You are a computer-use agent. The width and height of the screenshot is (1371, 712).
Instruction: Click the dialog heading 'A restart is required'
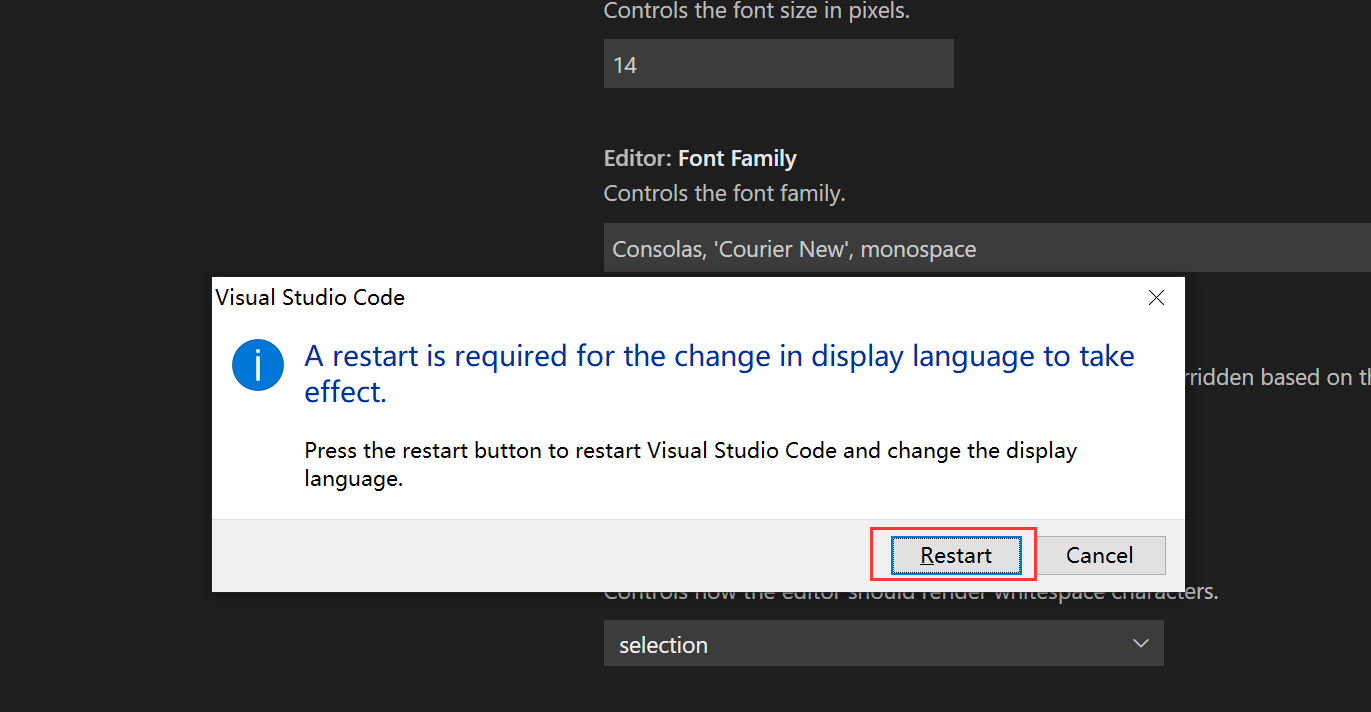click(719, 373)
